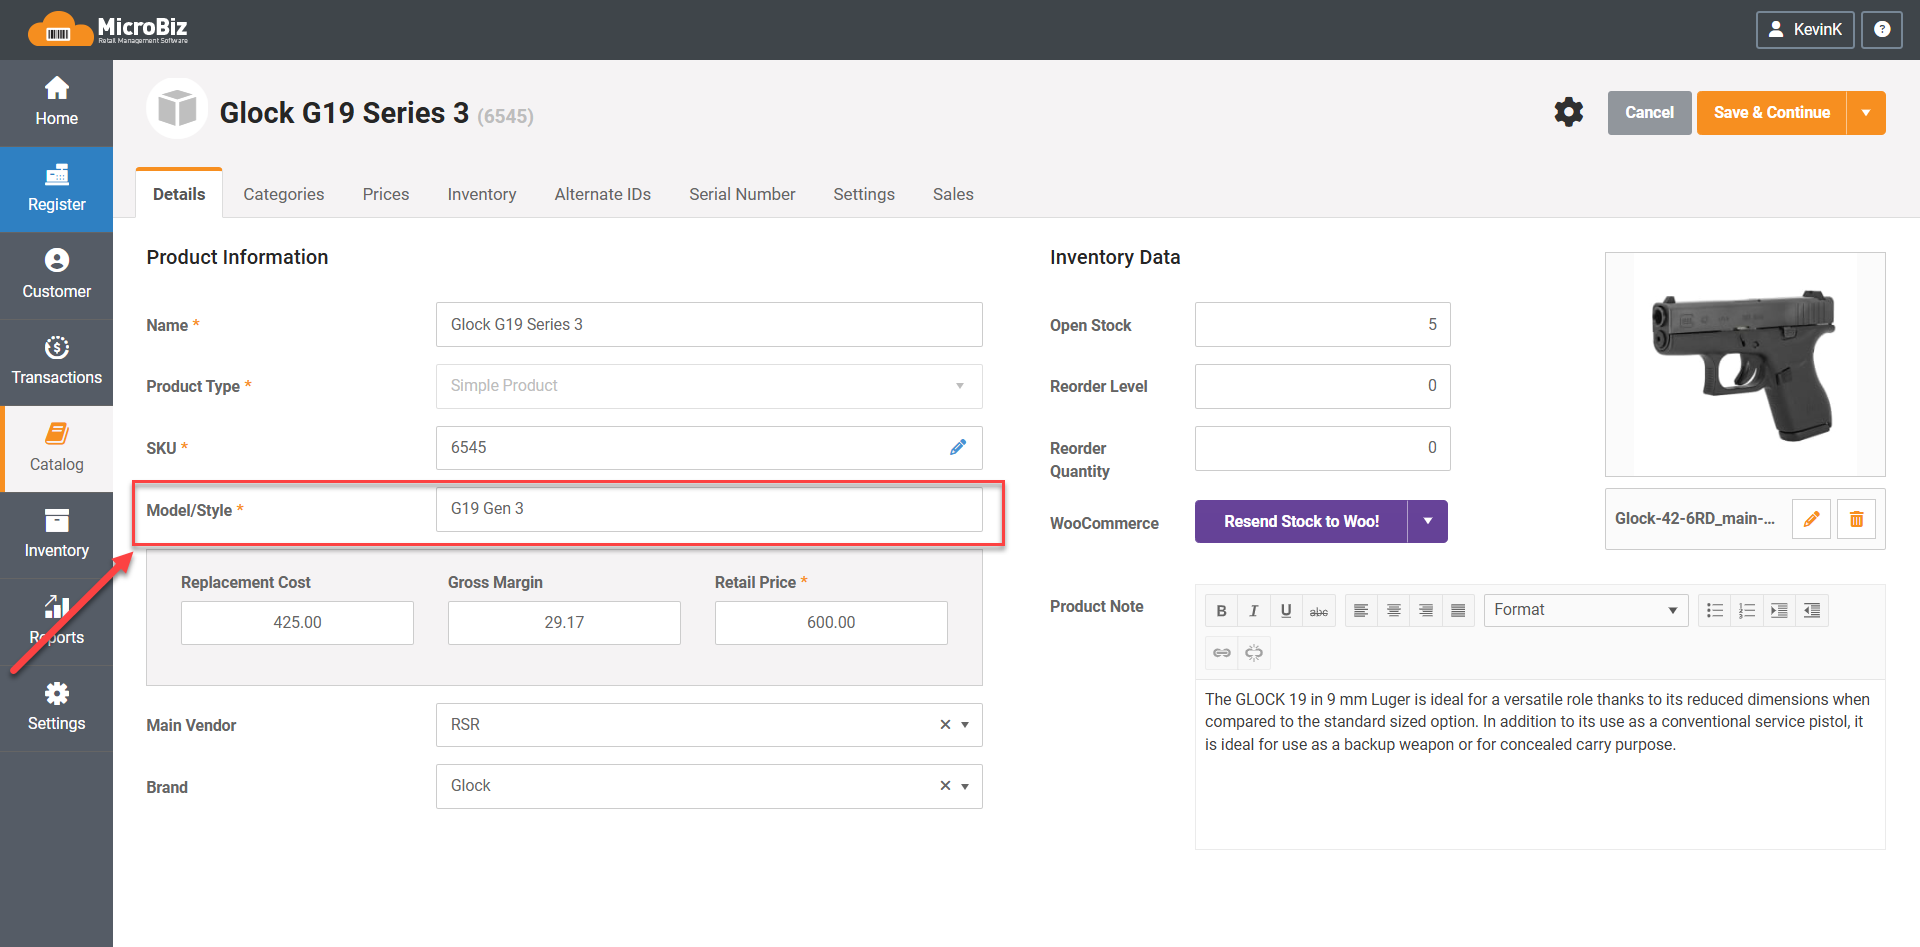Viewport: 1920px width, 947px height.
Task: Open the Reports section
Action: point(56,622)
